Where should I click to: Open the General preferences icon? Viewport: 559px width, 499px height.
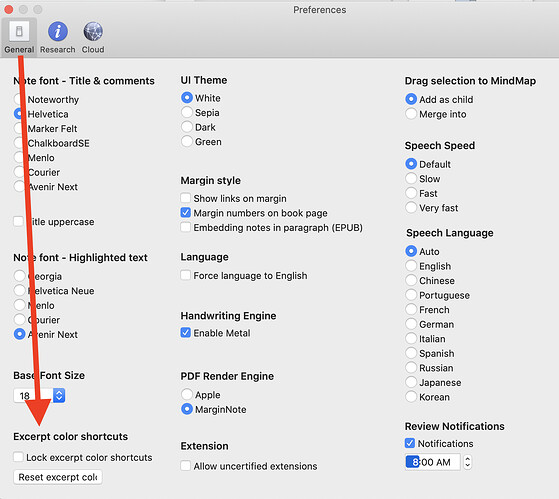pyautogui.click(x=19, y=32)
